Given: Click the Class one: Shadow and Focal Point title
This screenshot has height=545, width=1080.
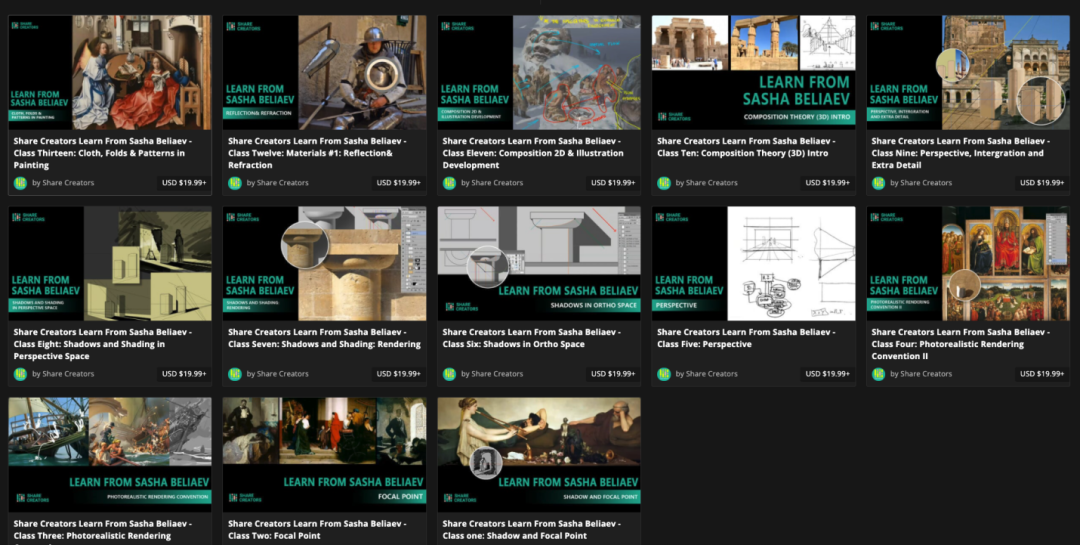Looking at the screenshot, I should pyautogui.click(x=531, y=529).
